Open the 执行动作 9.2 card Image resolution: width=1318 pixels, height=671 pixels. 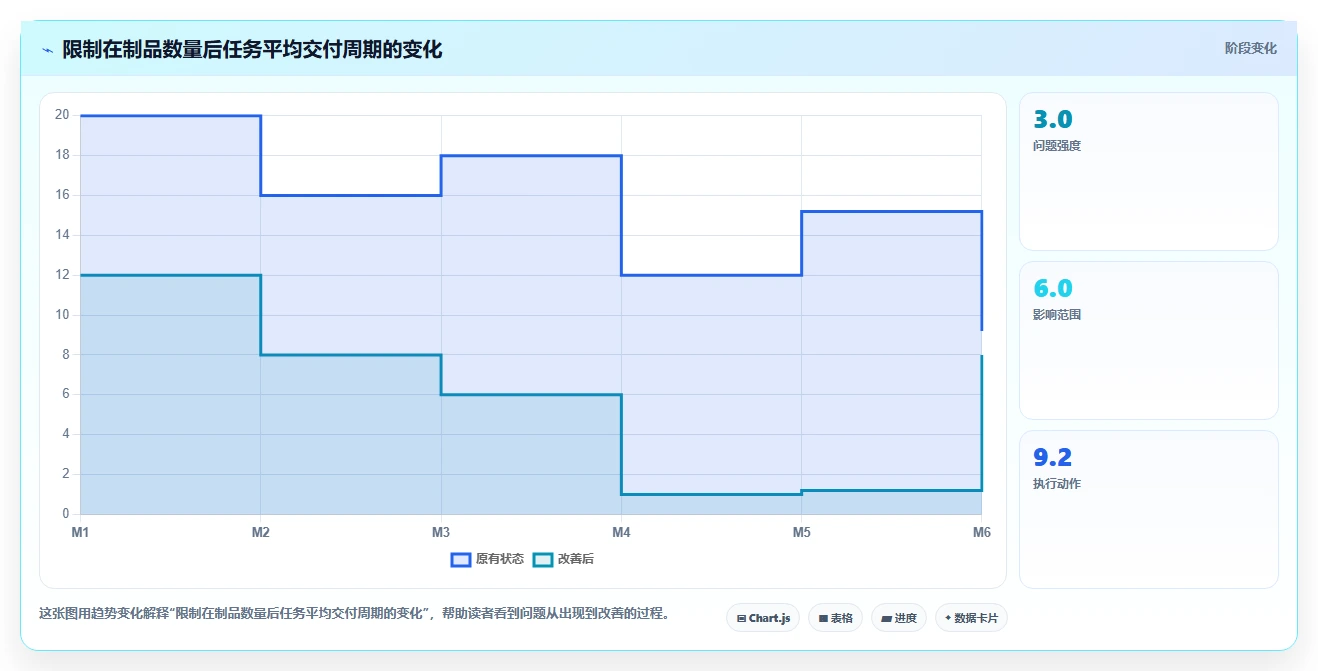[x=1148, y=509]
